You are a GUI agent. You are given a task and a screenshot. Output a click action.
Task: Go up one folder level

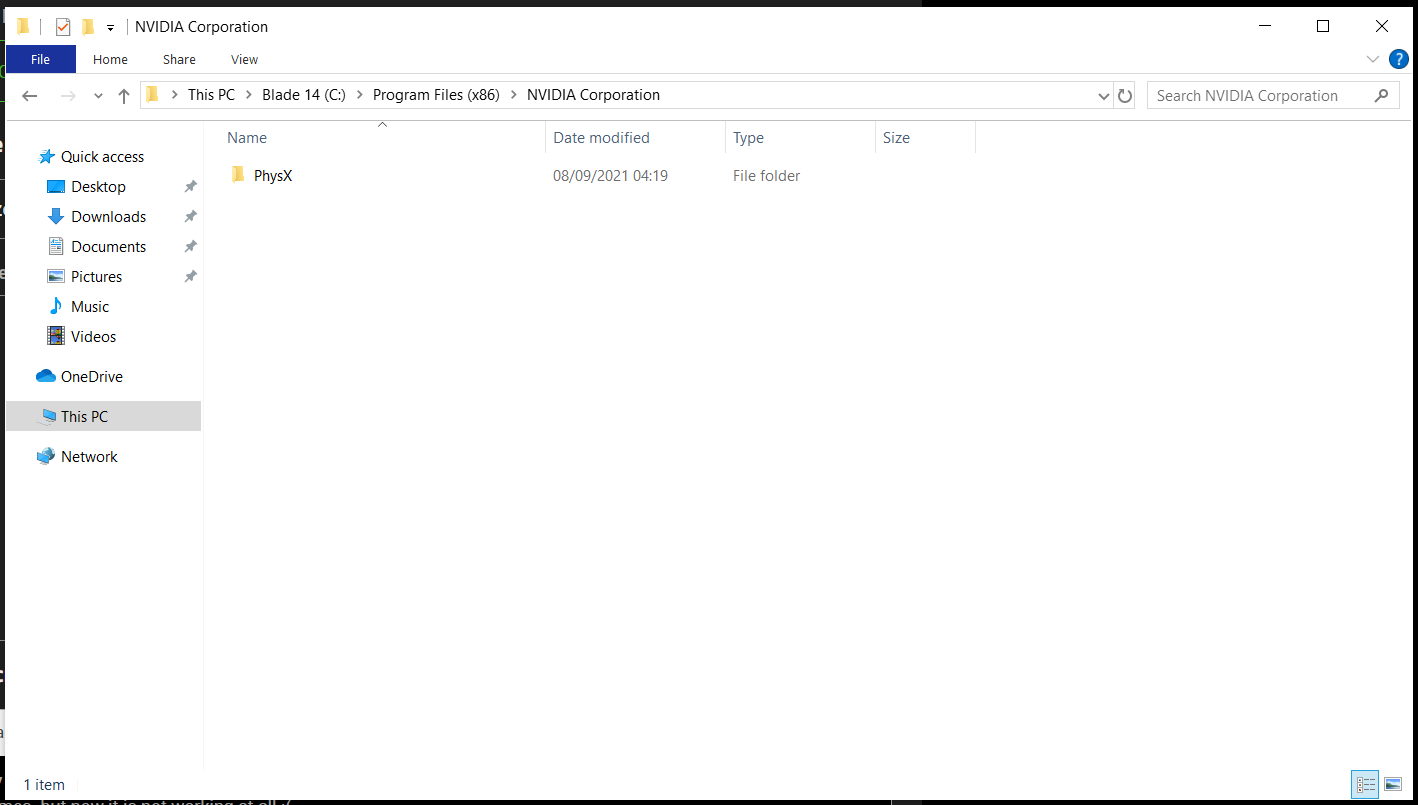coord(124,96)
